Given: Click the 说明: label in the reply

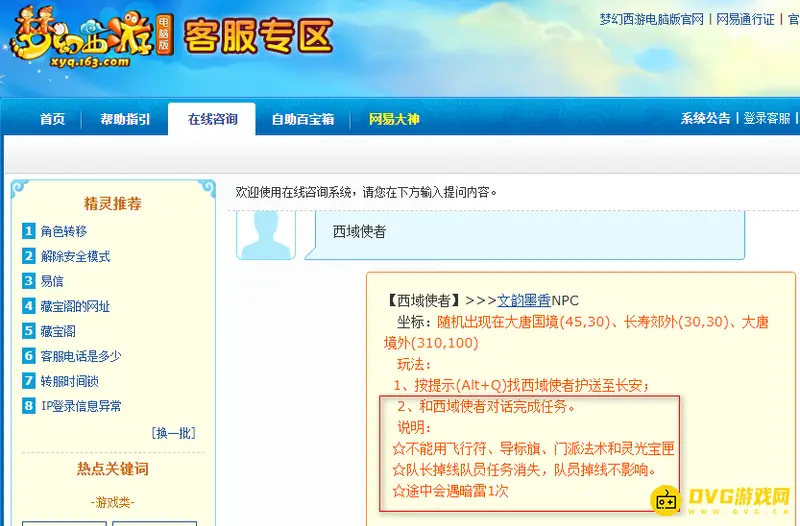Looking at the screenshot, I should click(x=414, y=428).
